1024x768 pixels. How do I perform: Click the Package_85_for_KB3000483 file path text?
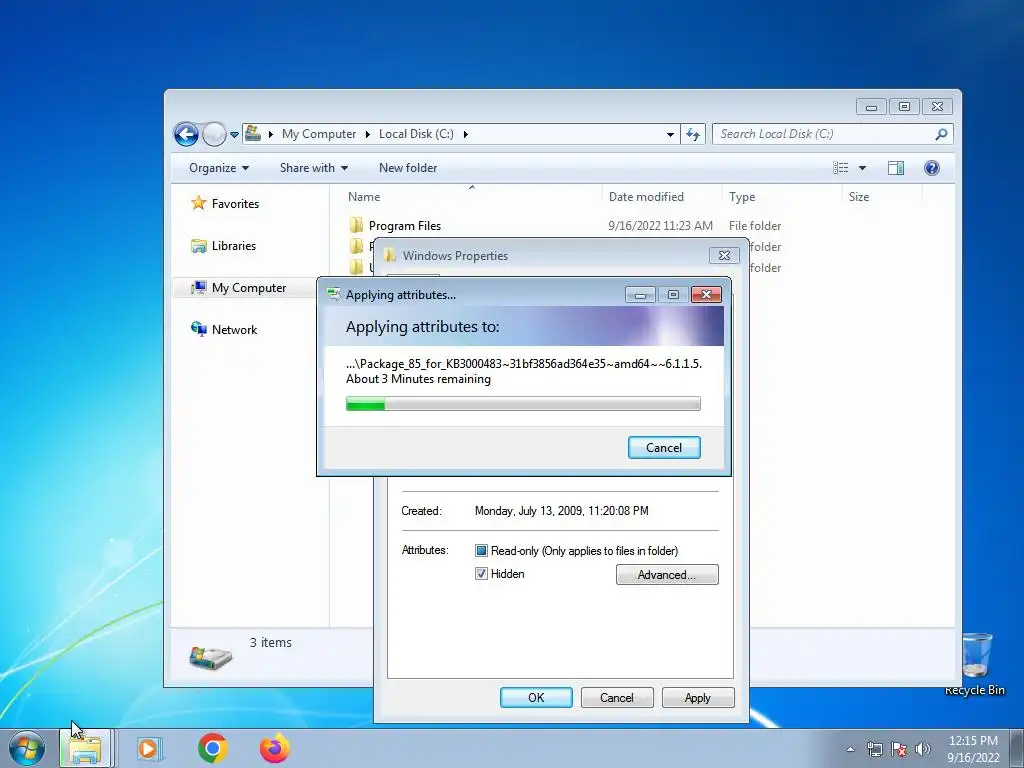tap(524, 364)
